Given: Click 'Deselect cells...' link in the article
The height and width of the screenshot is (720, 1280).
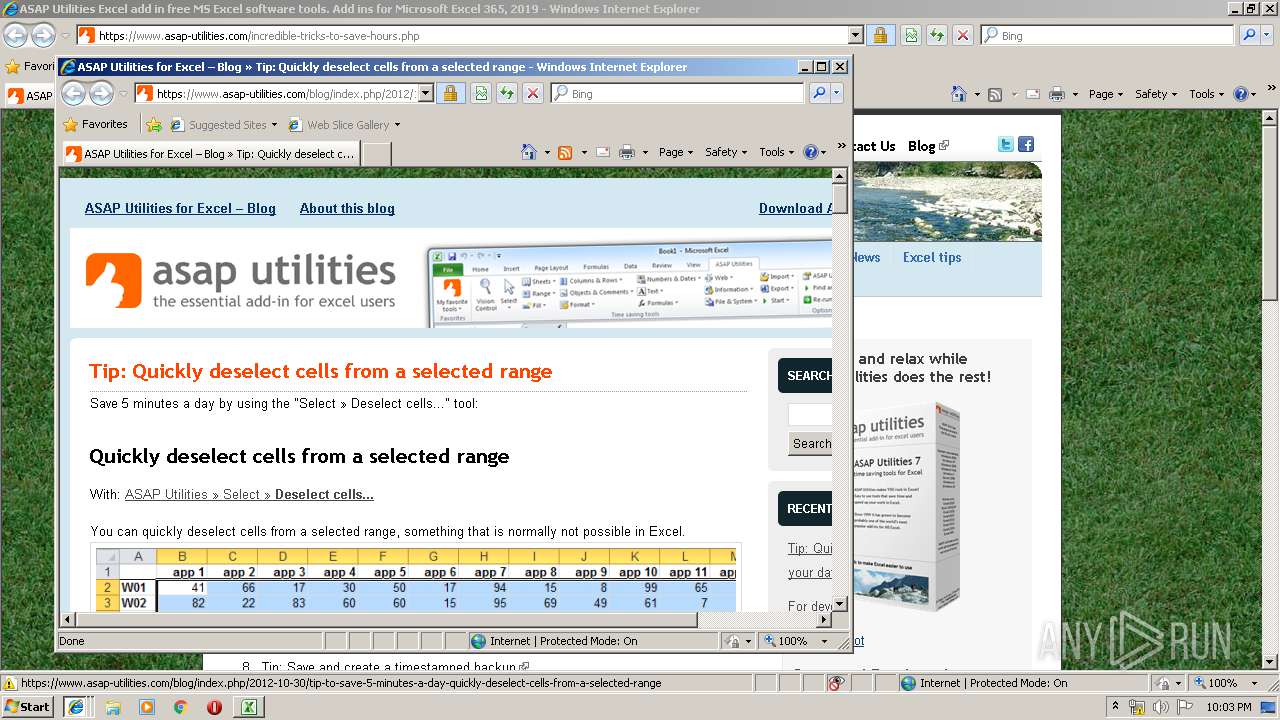Looking at the screenshot, I should coord(324,494).
